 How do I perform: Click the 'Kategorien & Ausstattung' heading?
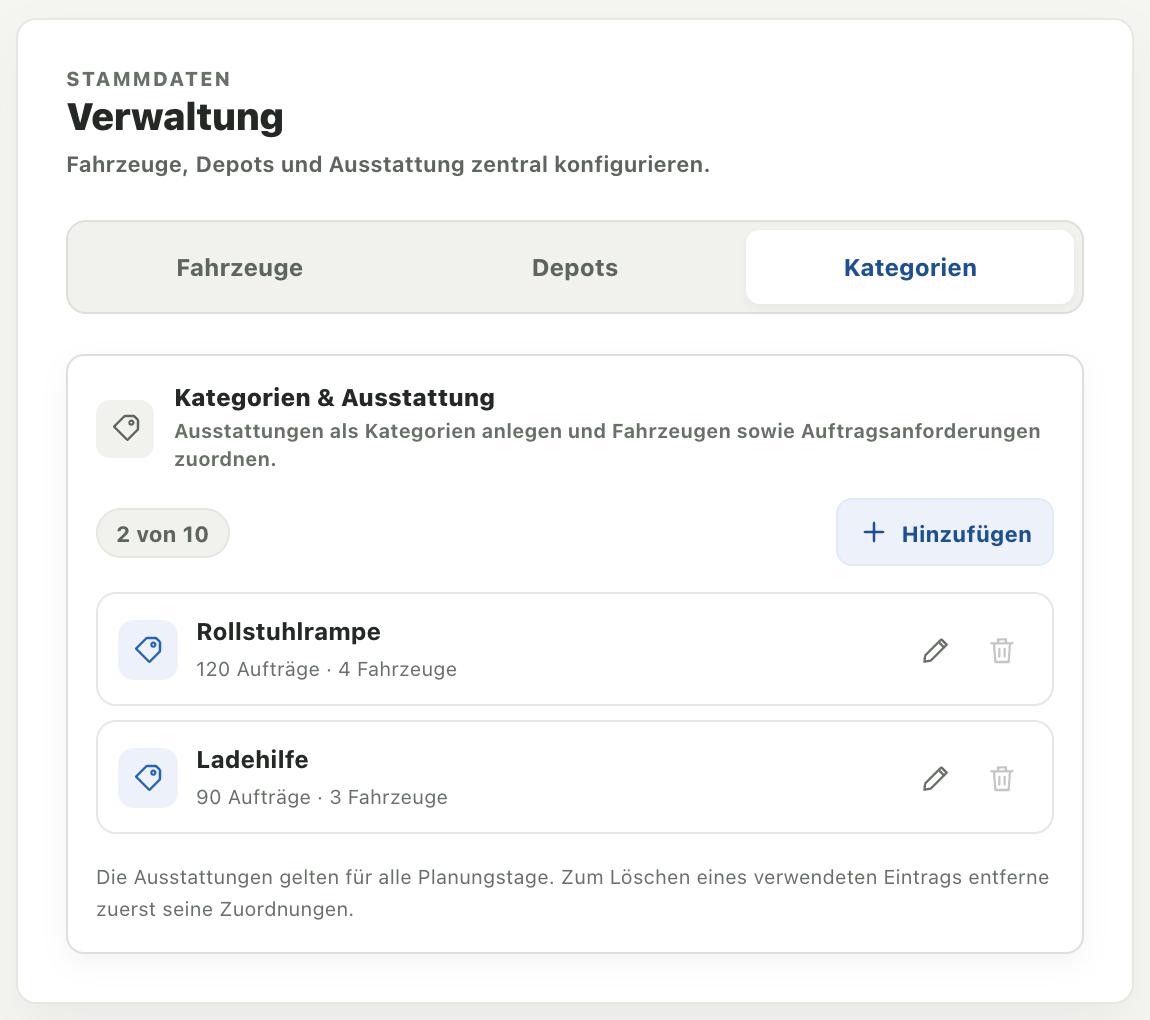pyautogui.click(x=334, y=397)
